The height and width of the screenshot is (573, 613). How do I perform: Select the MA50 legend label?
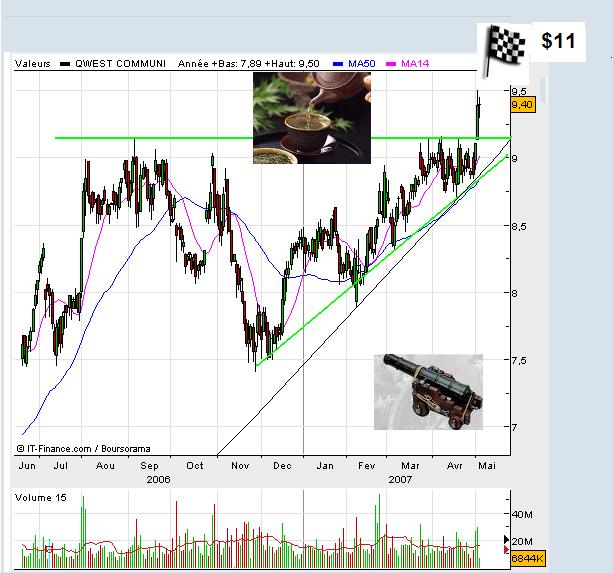pyautogui.click(x=362, y=64)
